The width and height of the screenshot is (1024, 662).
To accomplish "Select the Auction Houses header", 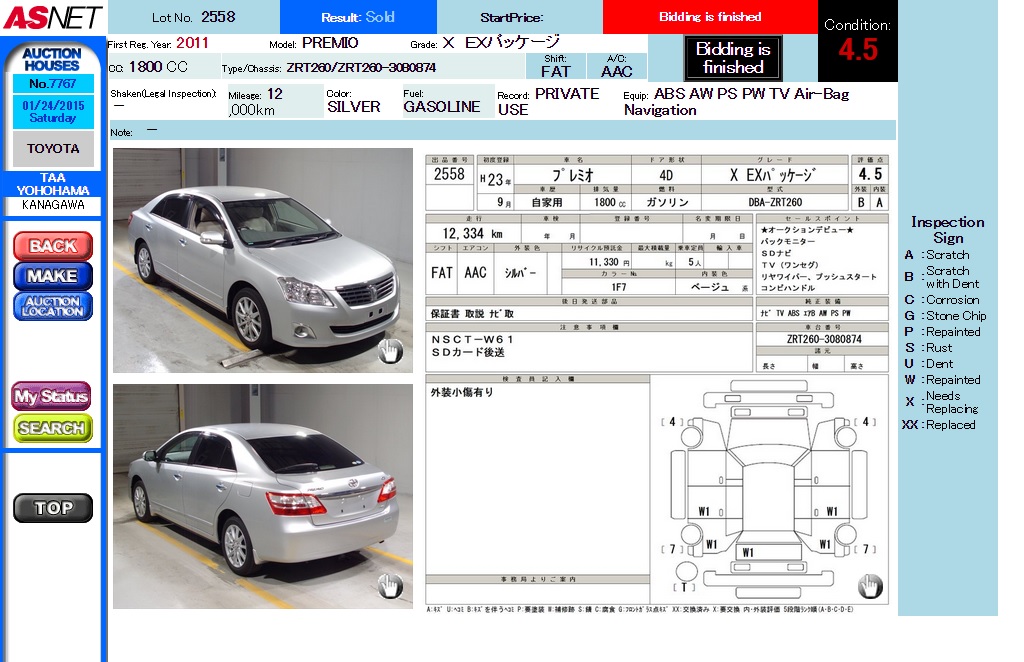I will click(x=53, y=59).
